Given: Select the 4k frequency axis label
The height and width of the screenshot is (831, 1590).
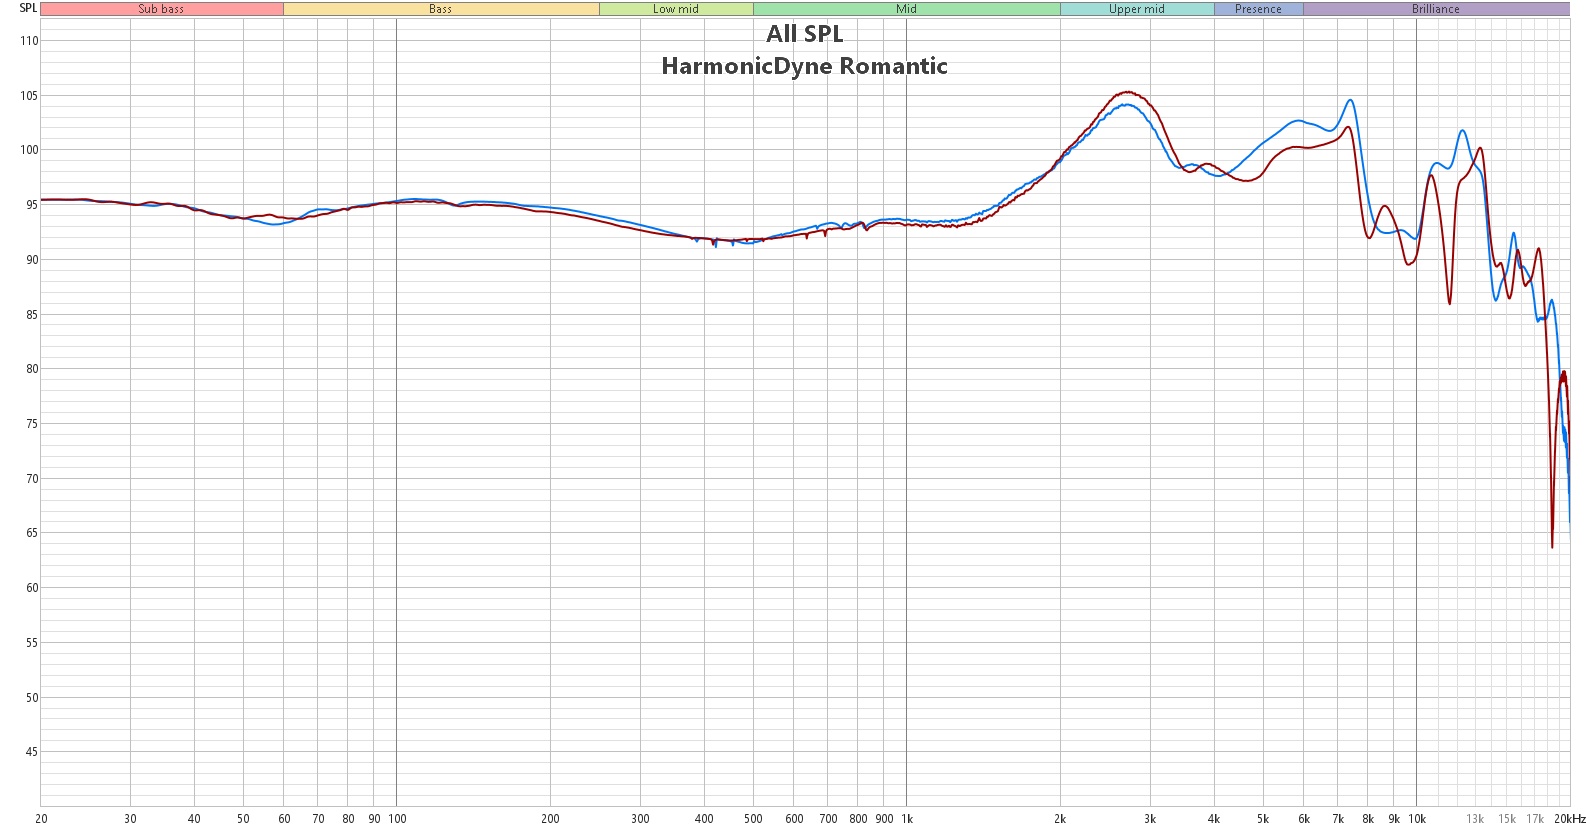Looking at the screenshot, I should pos(1214,819).
